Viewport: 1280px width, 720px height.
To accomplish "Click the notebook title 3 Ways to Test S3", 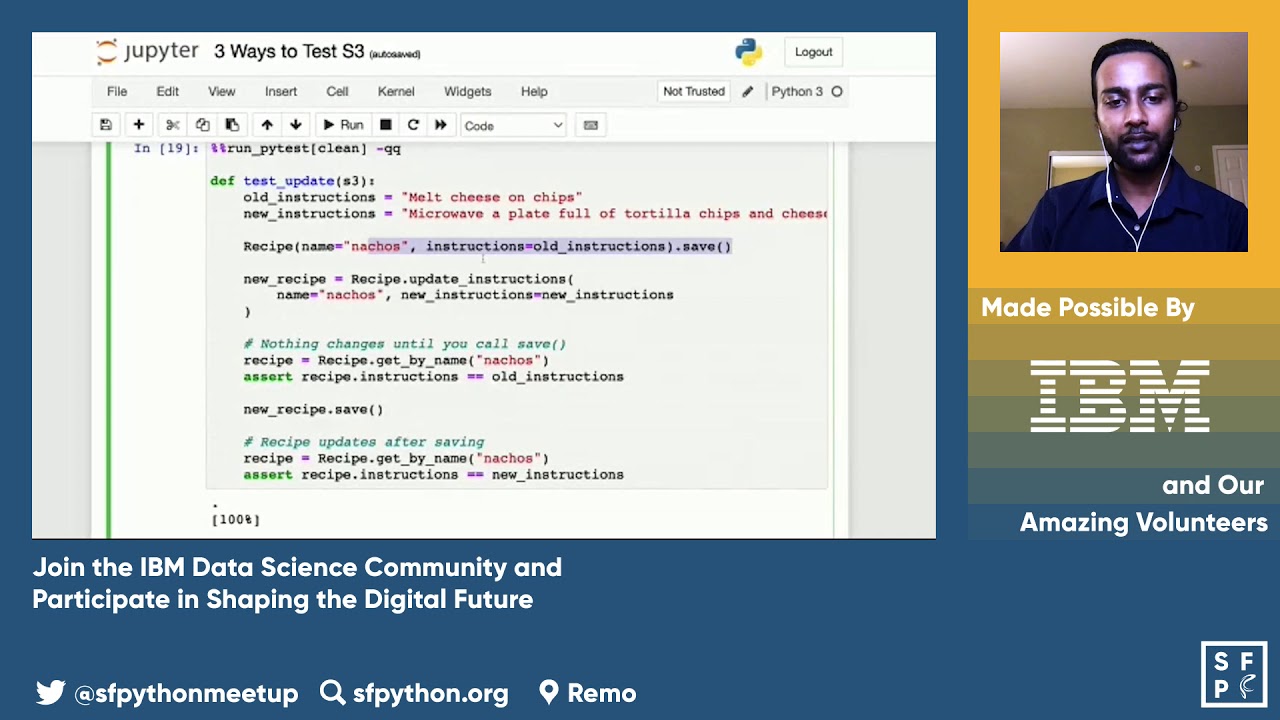I will click(289, 52).
